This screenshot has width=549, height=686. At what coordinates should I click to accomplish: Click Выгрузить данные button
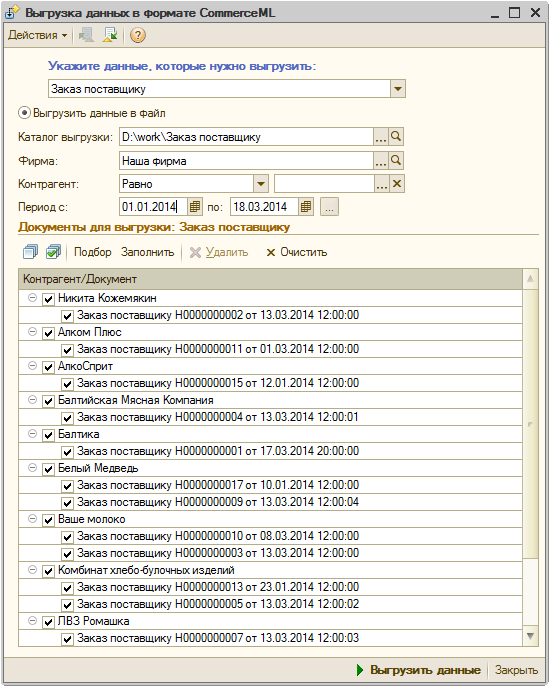click(419, 670)
